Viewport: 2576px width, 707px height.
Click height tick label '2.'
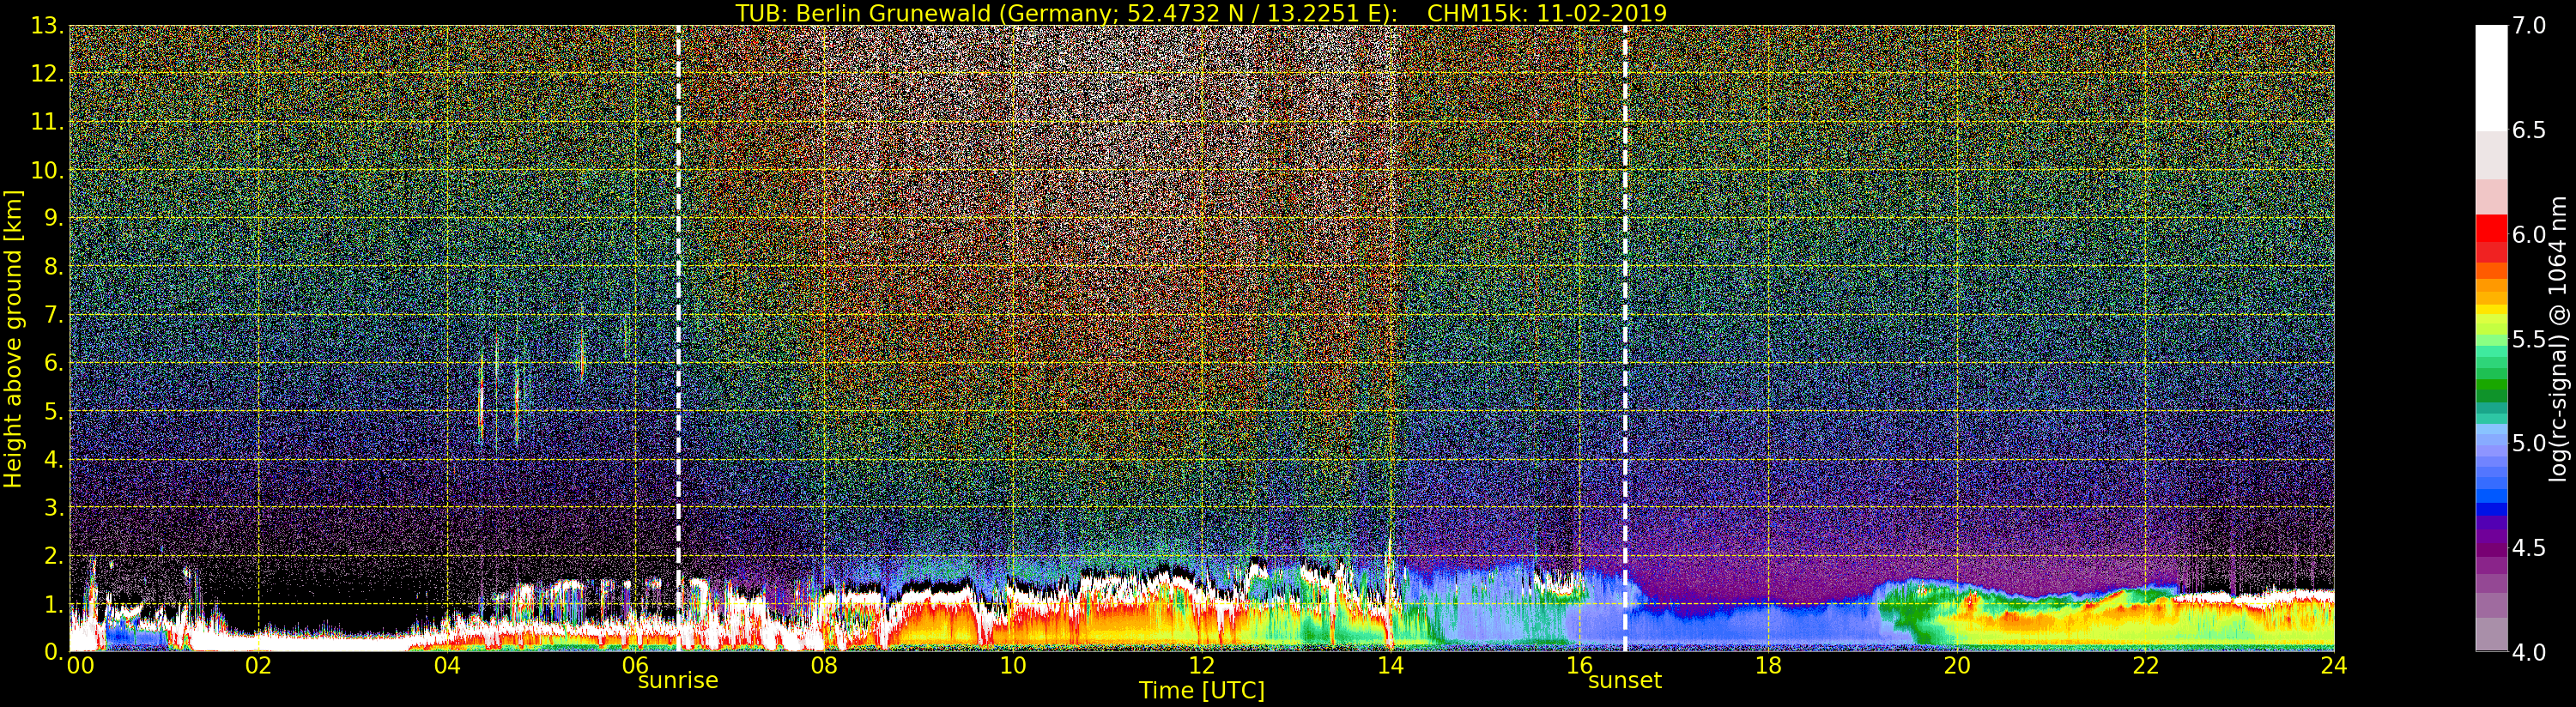[53, 556]
